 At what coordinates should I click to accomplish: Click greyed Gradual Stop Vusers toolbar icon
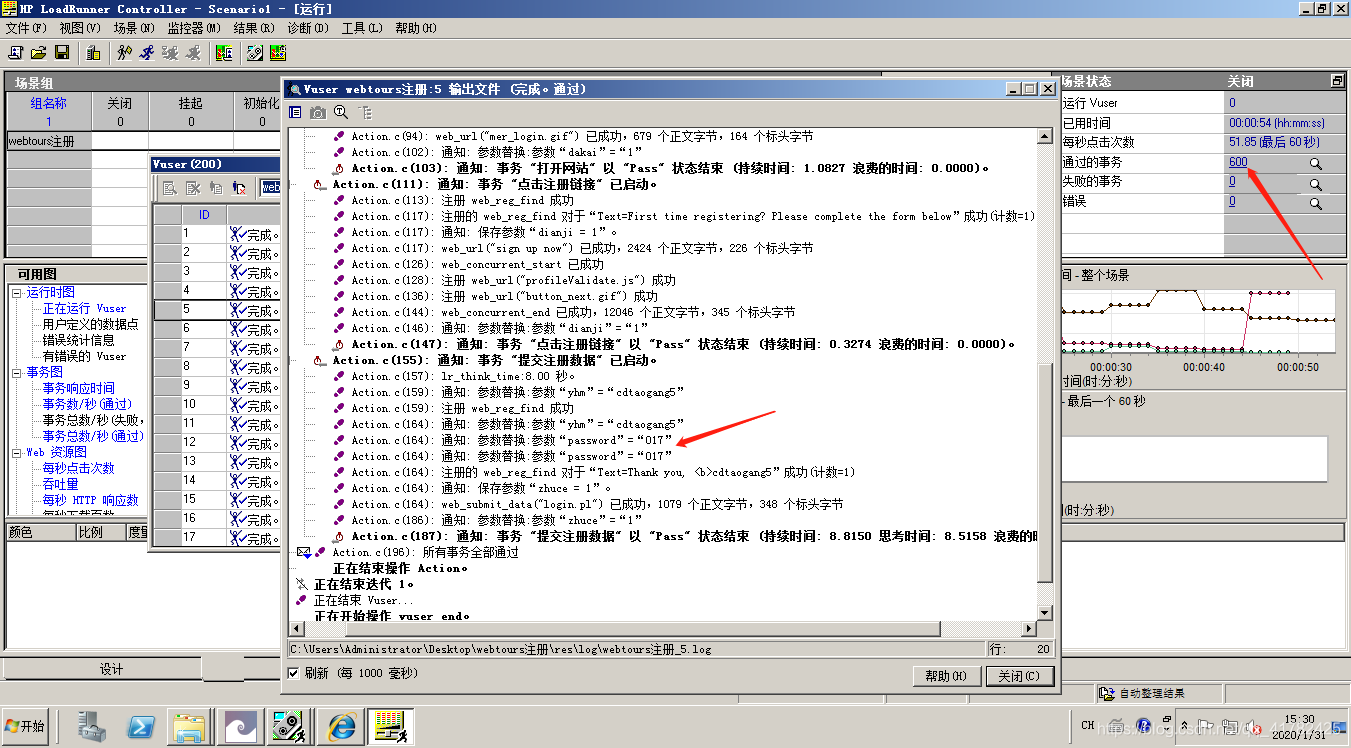(x=170, y=53)
